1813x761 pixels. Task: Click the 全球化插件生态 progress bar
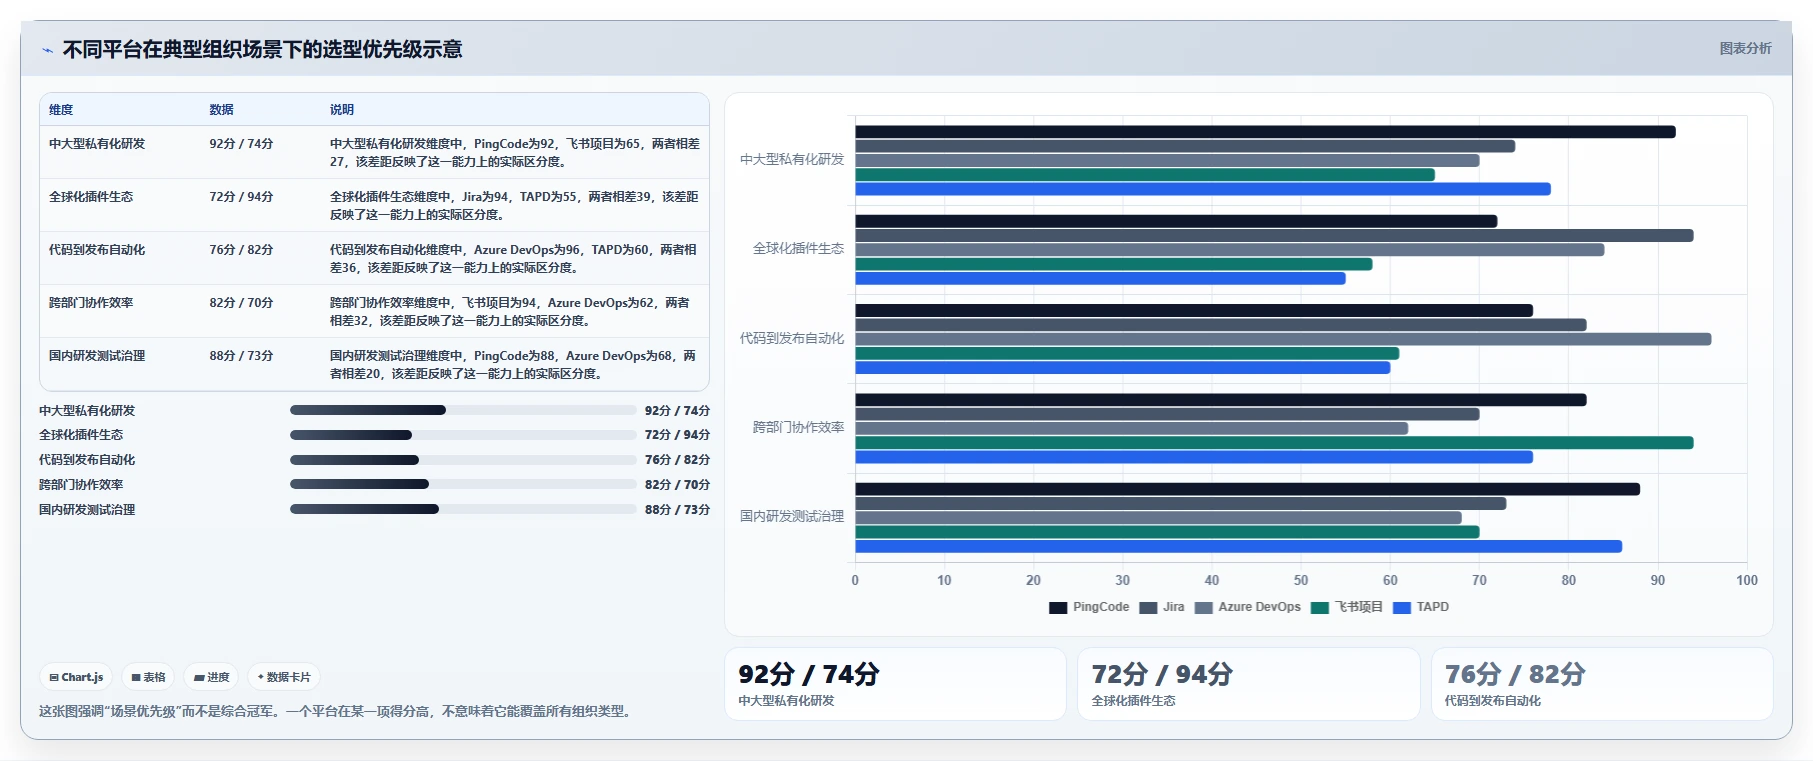pyautogui.click(x=463, y=435)
